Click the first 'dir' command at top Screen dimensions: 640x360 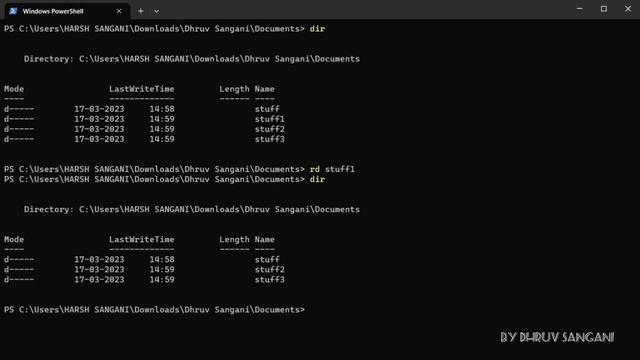[317, 29]
